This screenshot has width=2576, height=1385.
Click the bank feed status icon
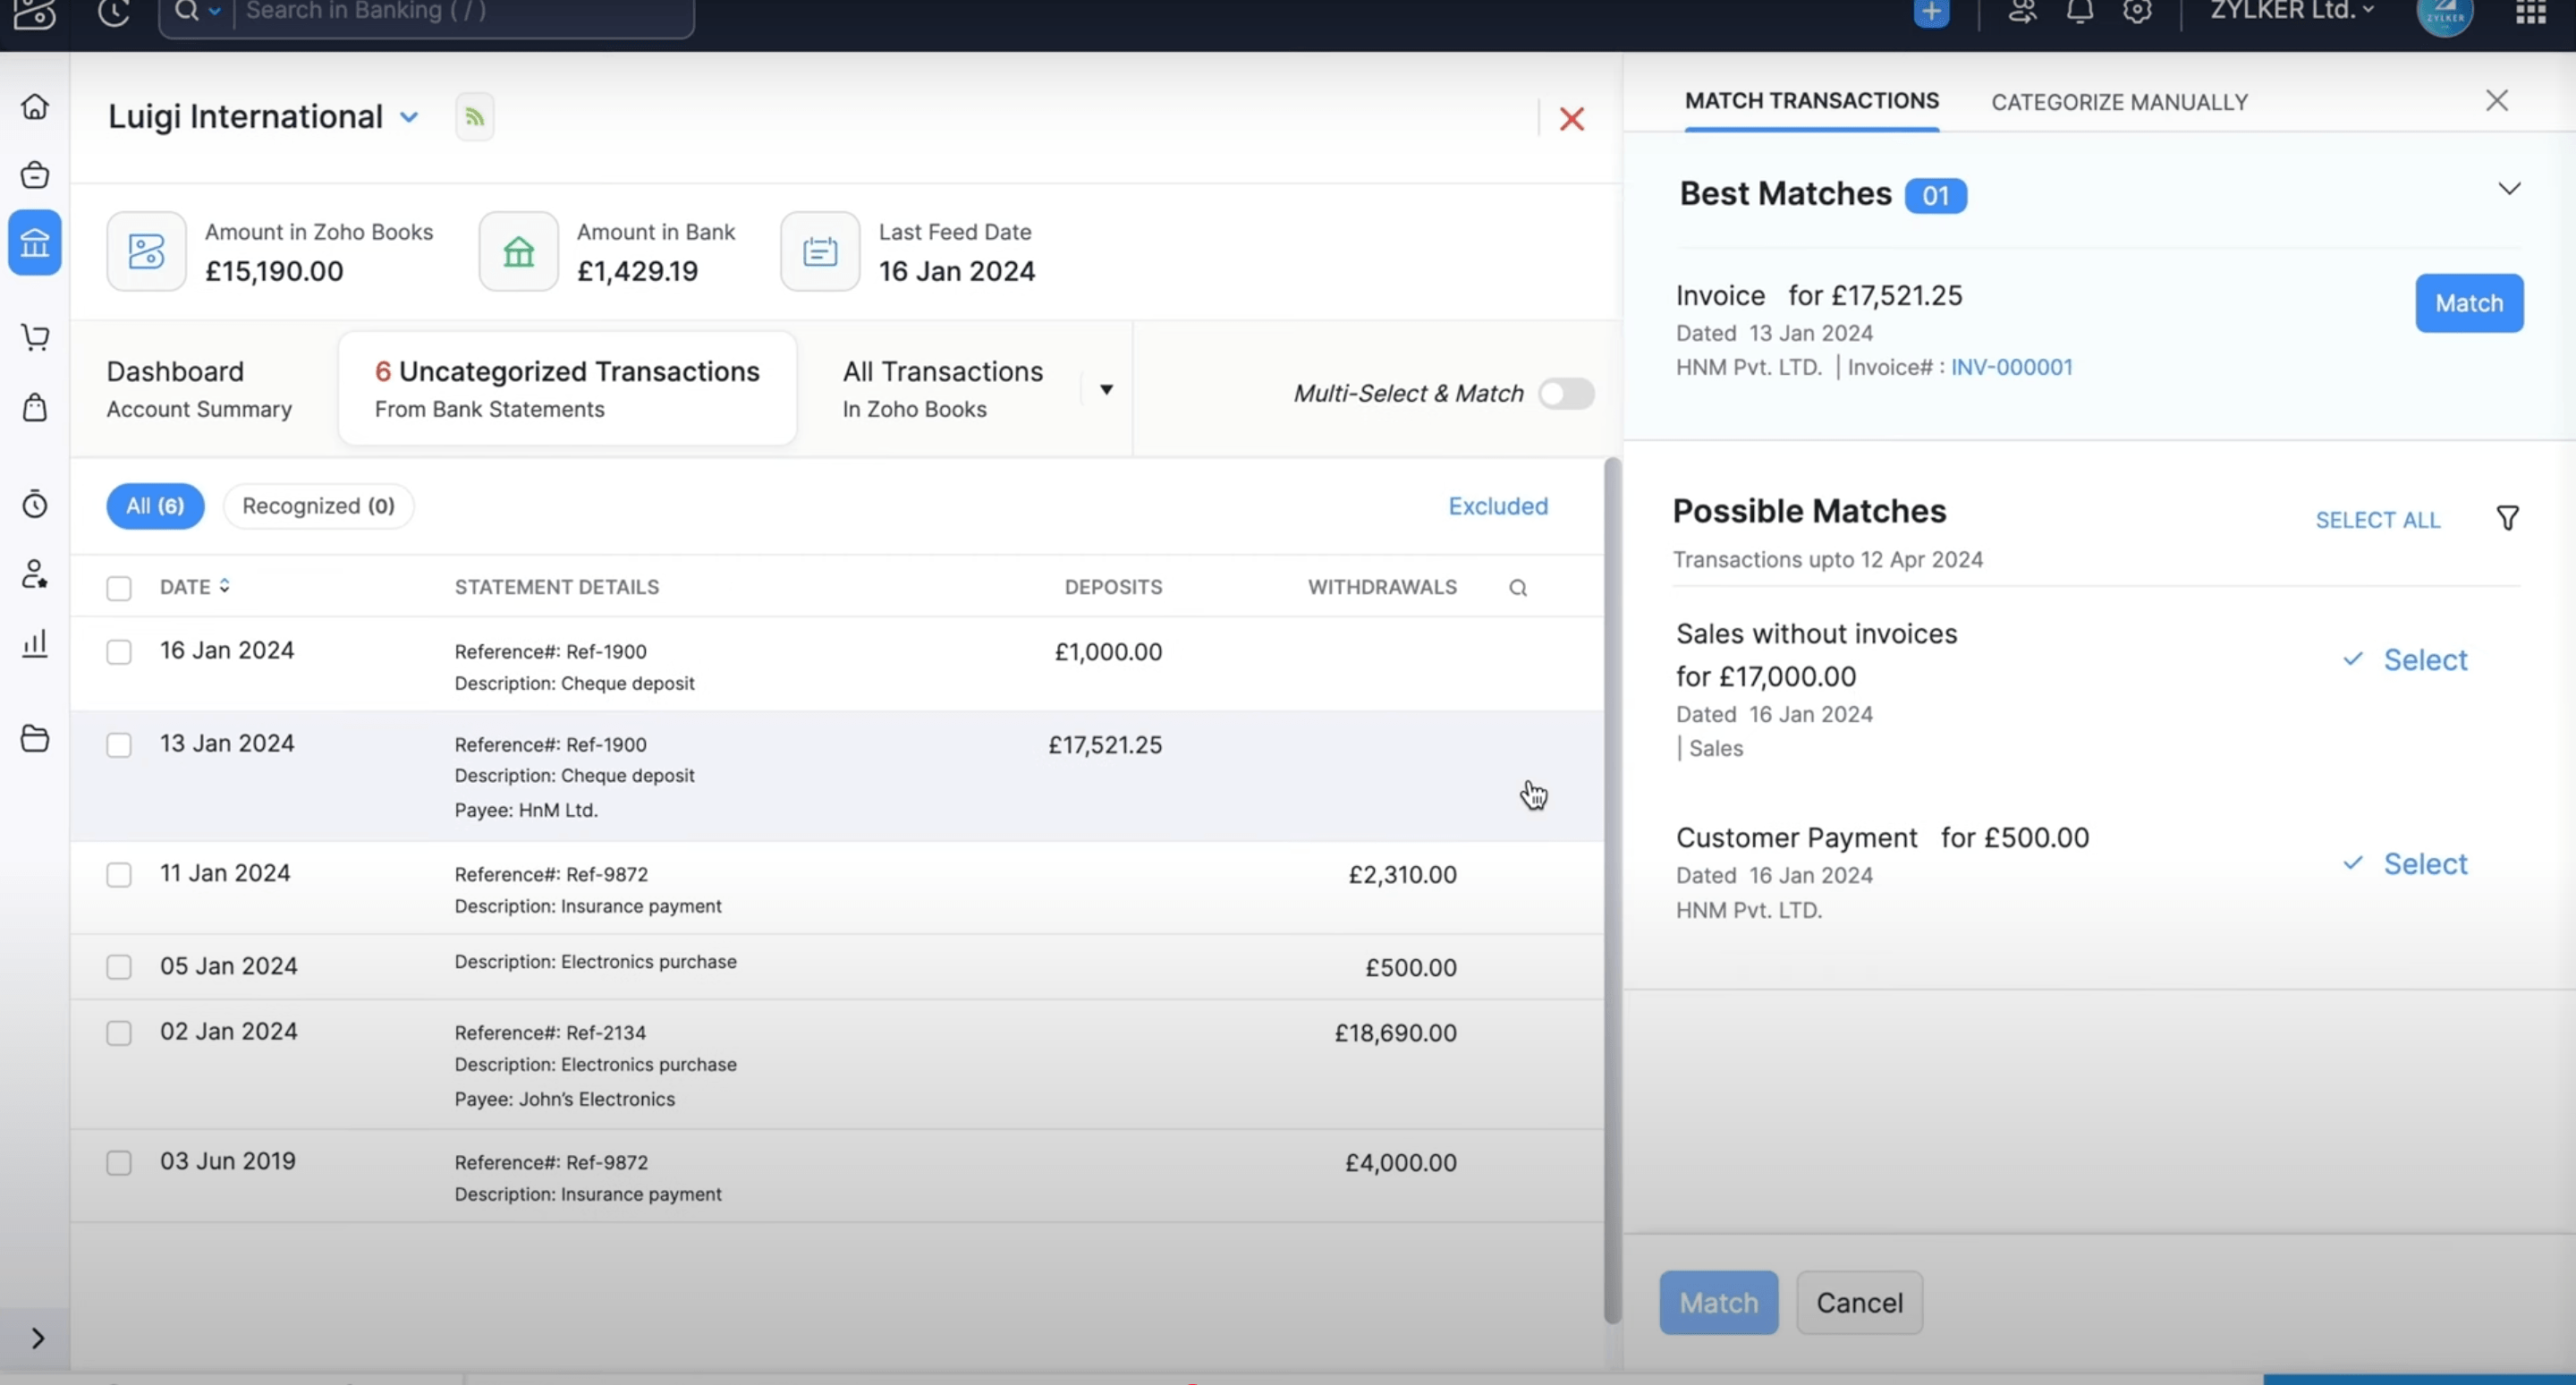click(475, 117)
